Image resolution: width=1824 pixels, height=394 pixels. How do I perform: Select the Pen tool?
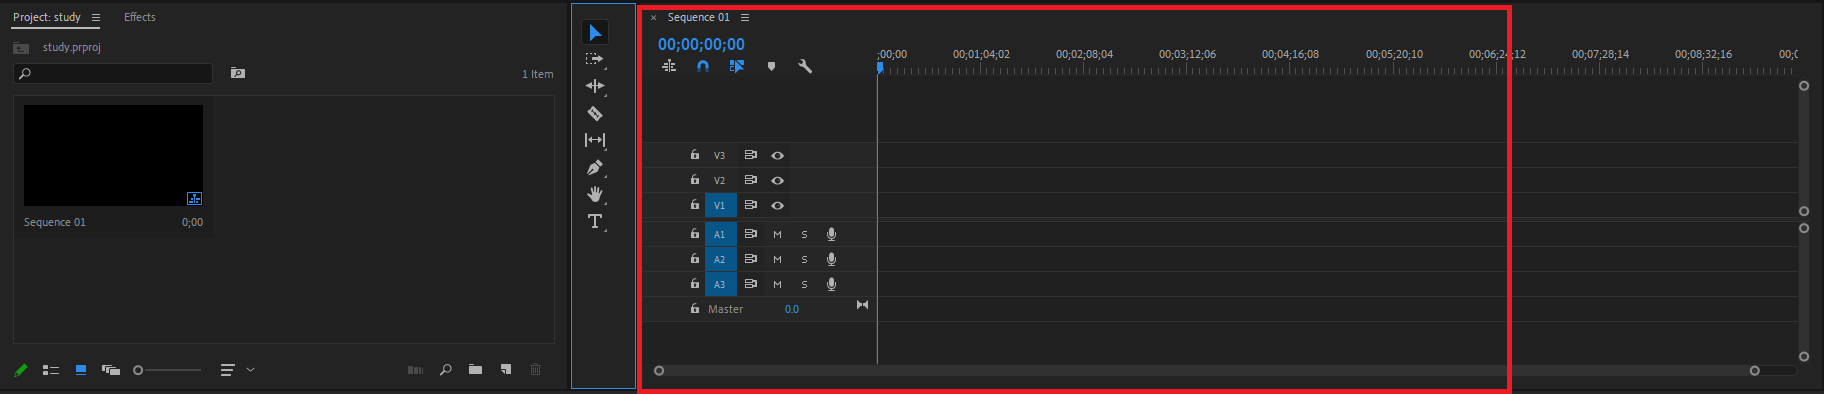click(595, 167)
